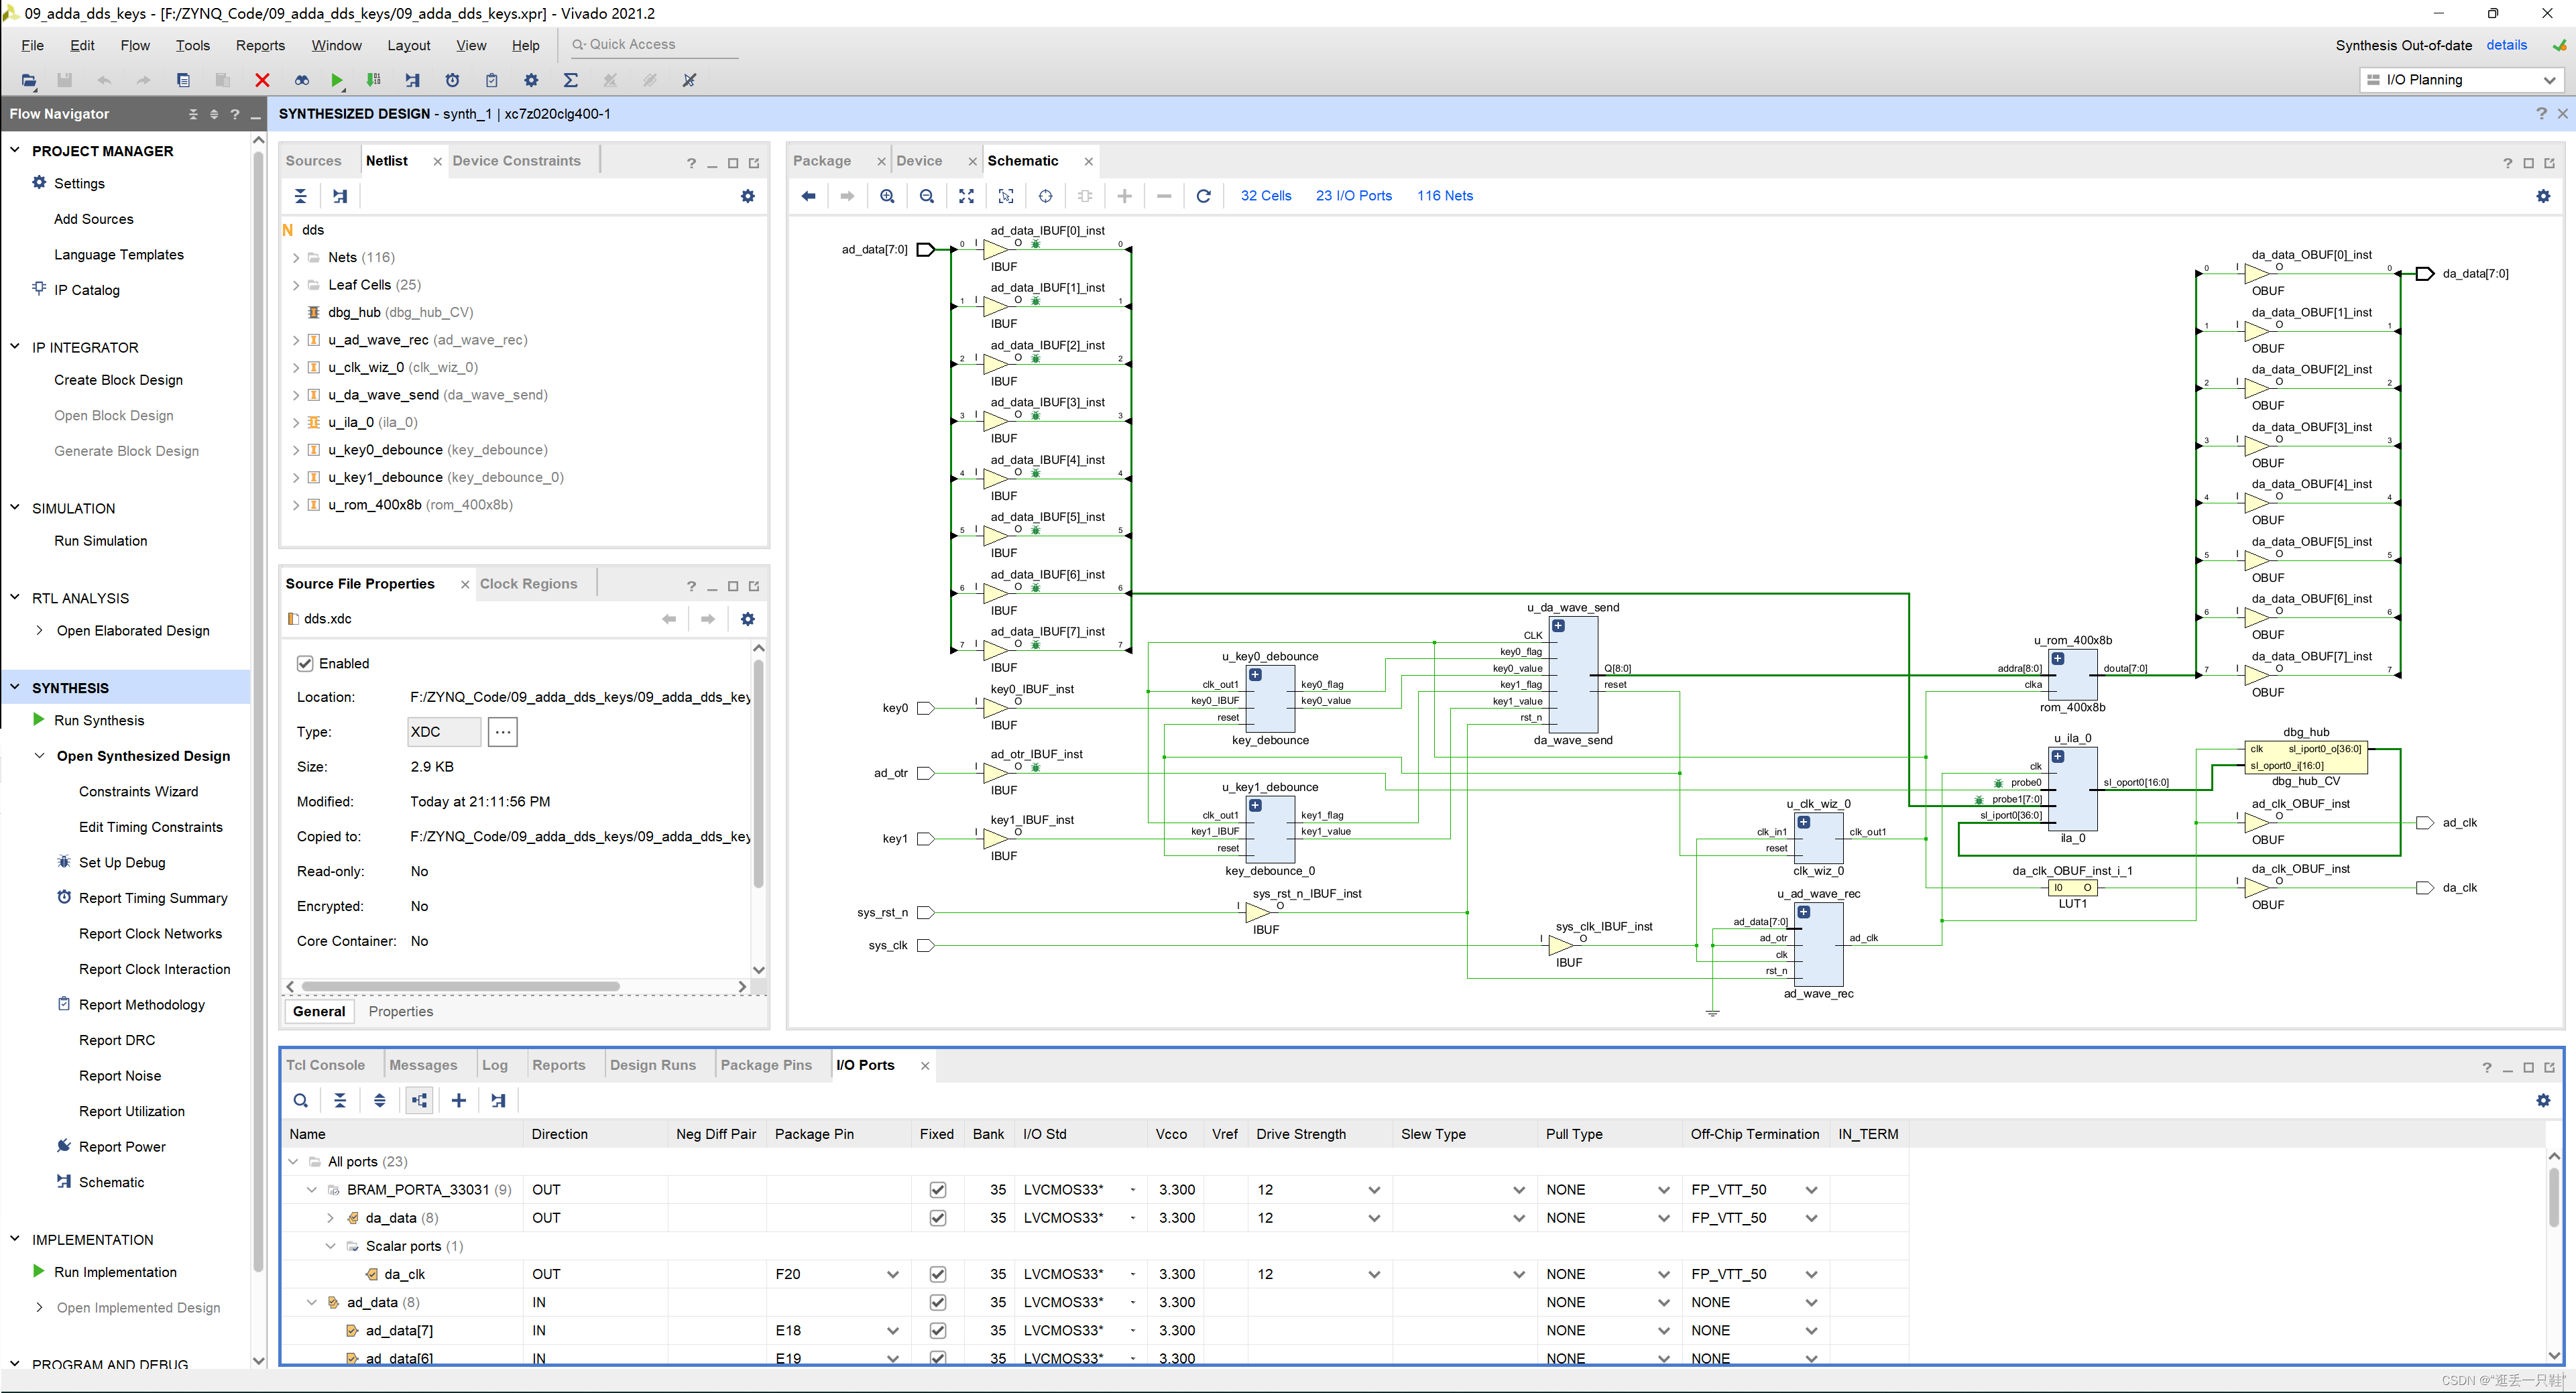Click the Synthesis Out-of-date details link

tap(2506, 45)
